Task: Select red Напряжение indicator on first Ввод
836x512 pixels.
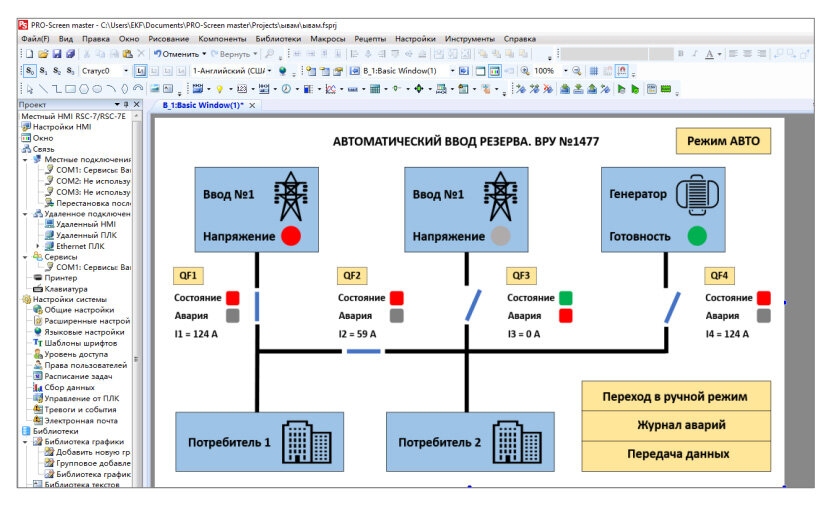Action: 291,236
